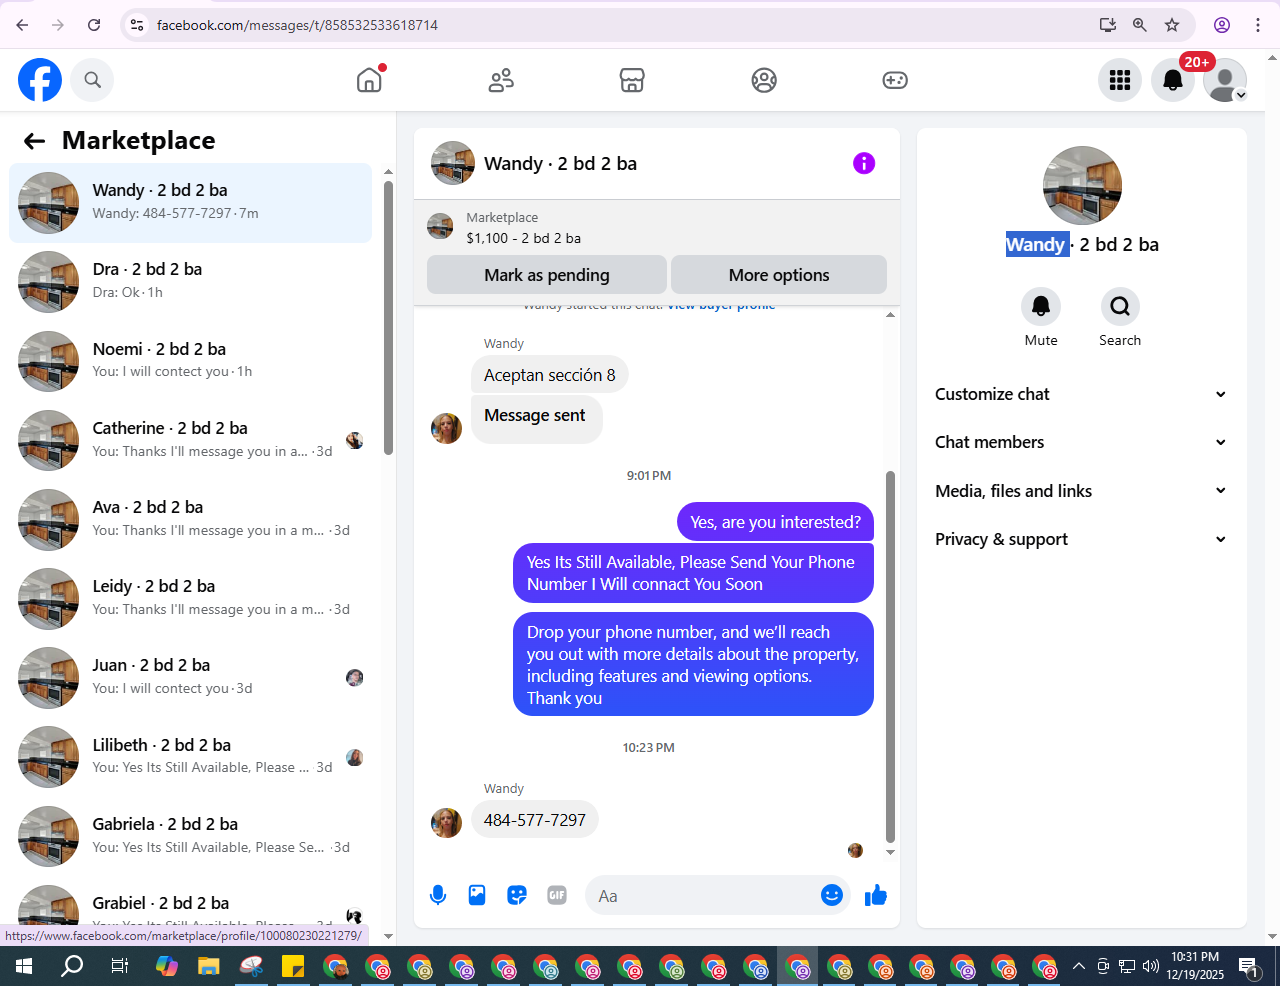This screenshot has width=1280, height=986.
Task: Open Chrome three-dot menu
Action: coord(1258,25)
